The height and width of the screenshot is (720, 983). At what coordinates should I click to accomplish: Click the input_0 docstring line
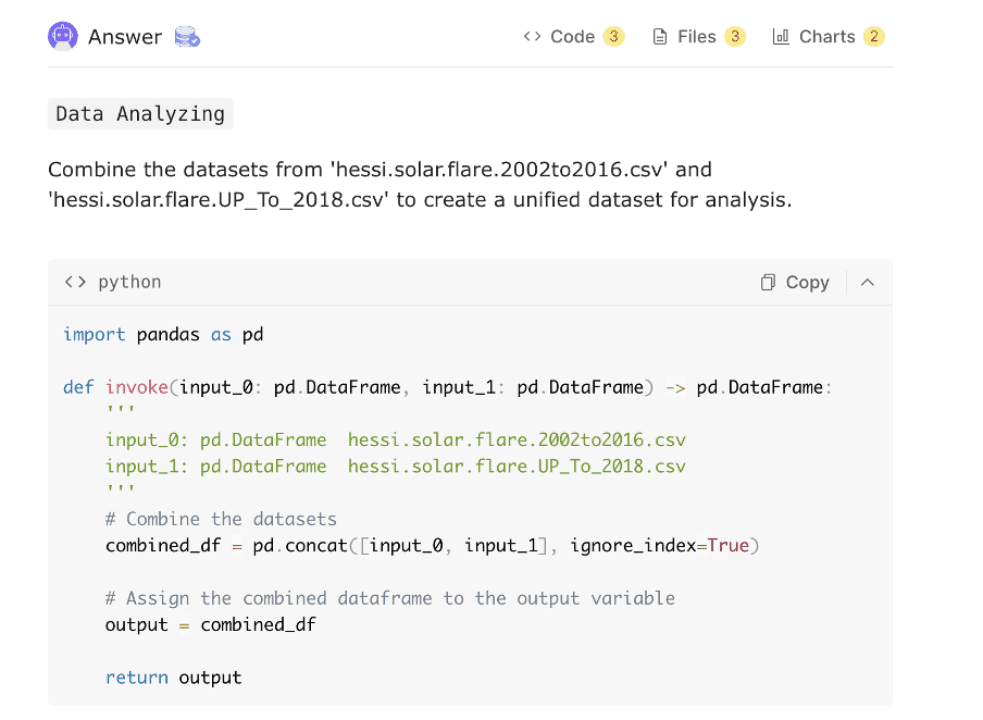point(396,440)
